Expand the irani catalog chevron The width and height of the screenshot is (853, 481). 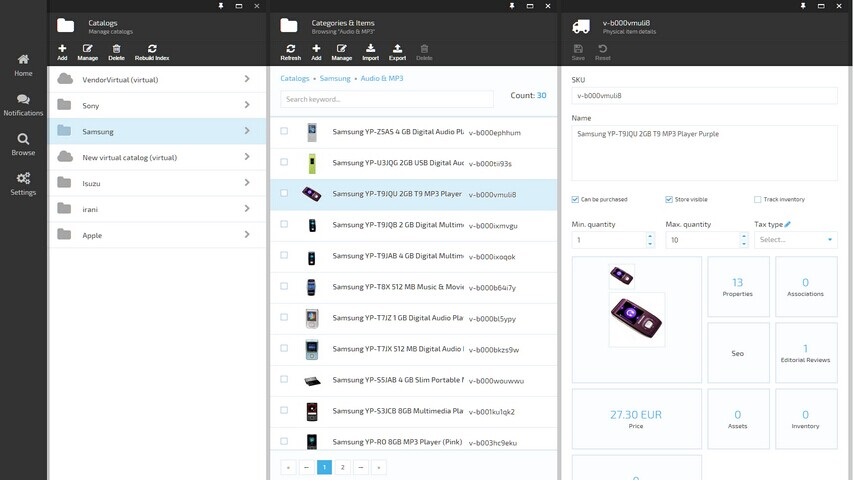click(x=247, y=208)
